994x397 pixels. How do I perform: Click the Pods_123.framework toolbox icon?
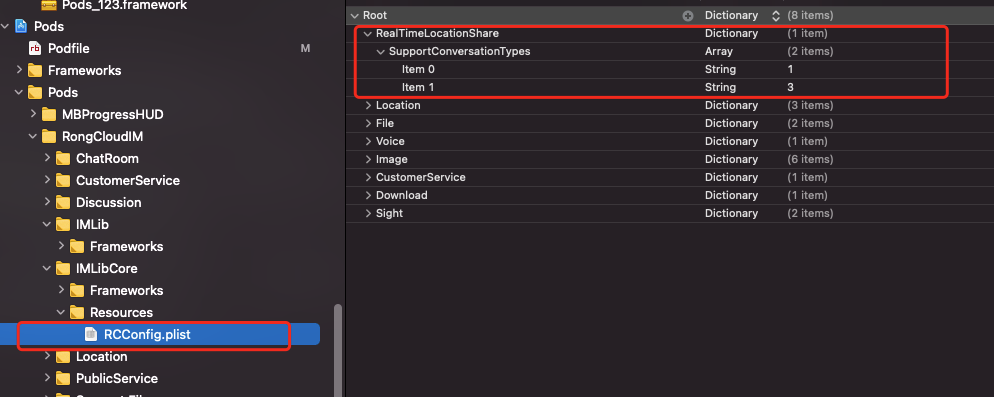pyautogui.click(x=49, y=5)
